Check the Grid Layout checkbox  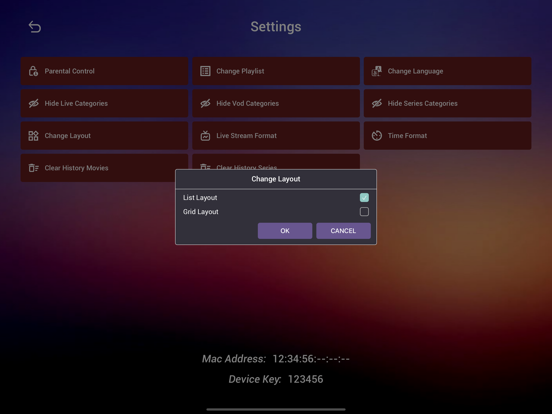pos(364,212)
